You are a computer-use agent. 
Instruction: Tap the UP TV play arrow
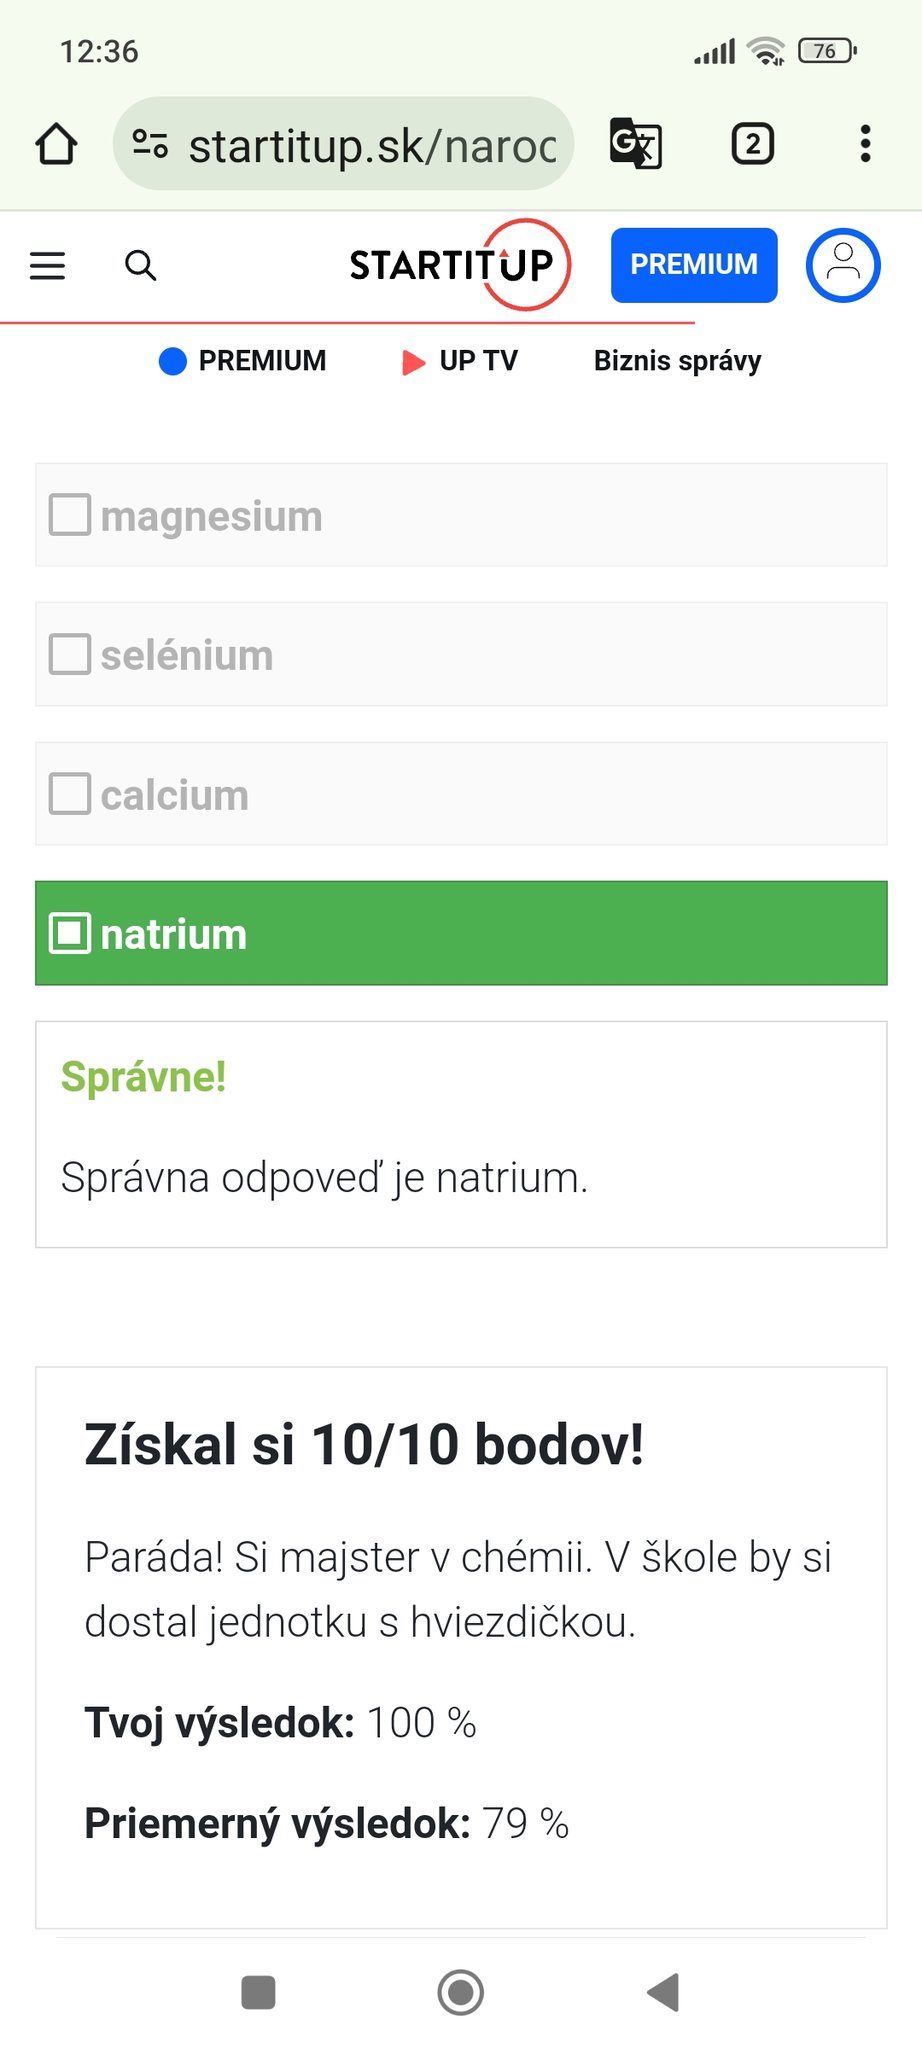point(413,362)
